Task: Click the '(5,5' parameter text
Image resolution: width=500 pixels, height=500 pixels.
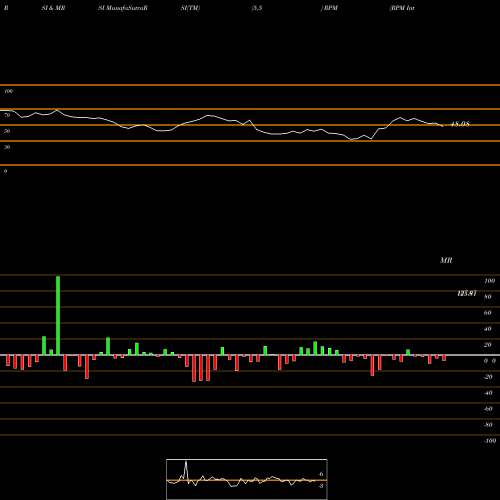Action: pyautogui.click(x=257, y=8)
